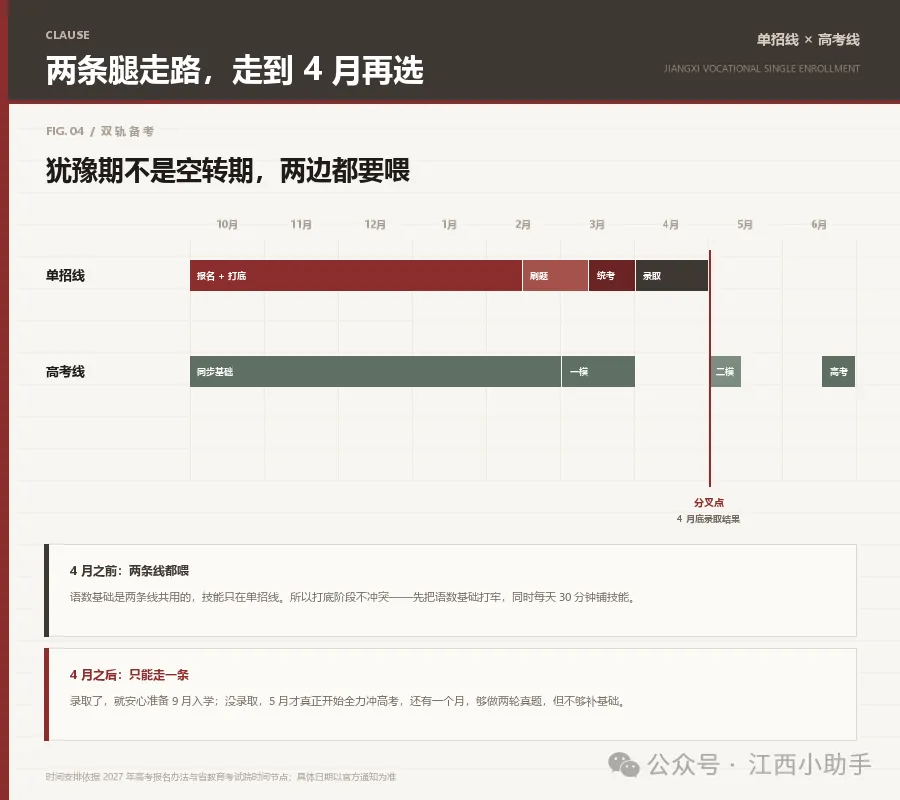Screen dimensions: 900x800
Task: Click the 11月 column header
Action: (x=301, y=224)
